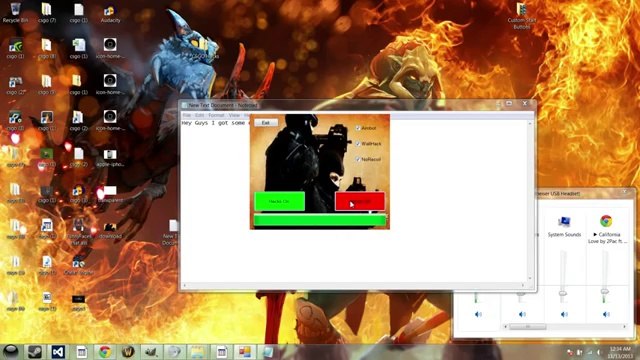This screenshot has height=360, width=640.
Task: Click Volume Mixer horizontal scrollbar thumb
Action: tap(527, 327)
